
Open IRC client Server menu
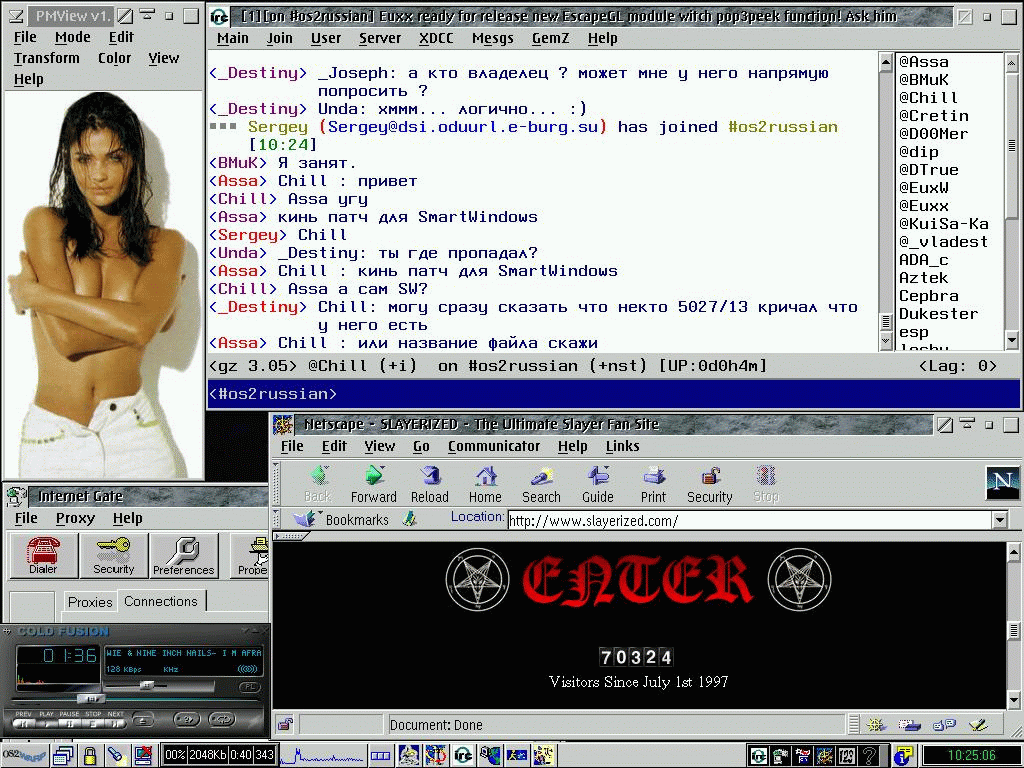click(x=380, y=39)
